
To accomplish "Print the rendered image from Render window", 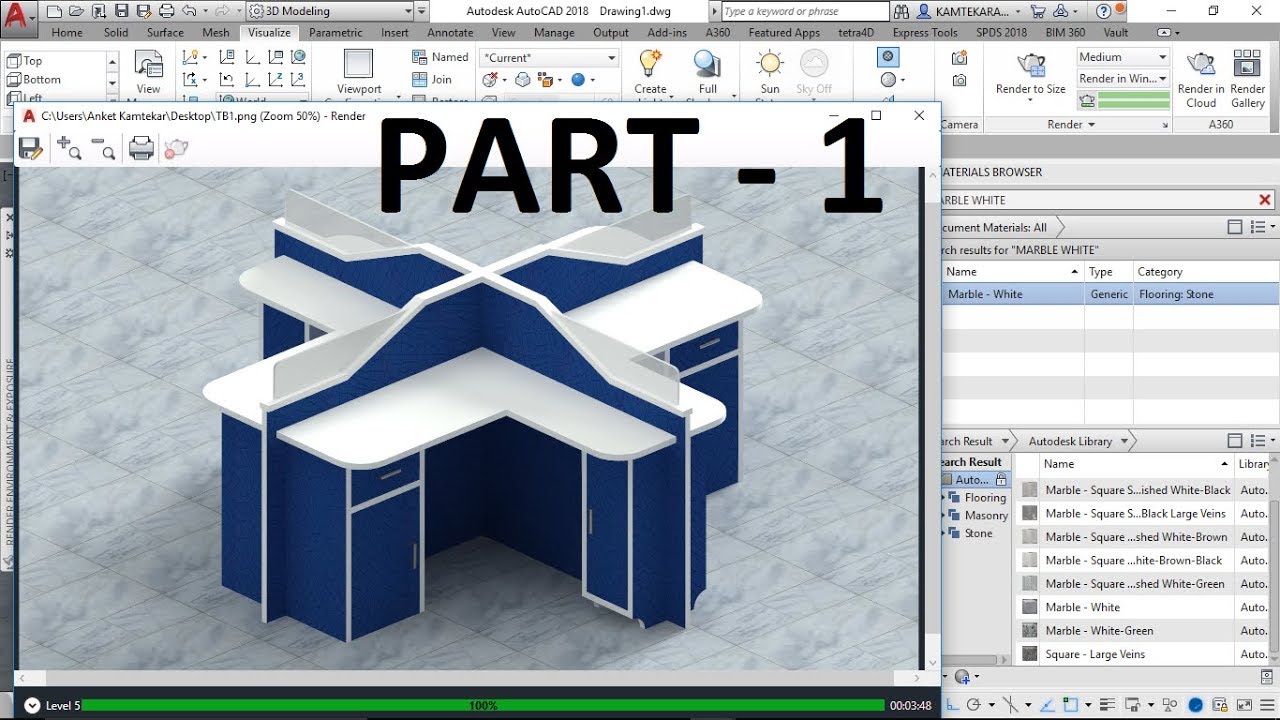I will tap(141, 148).
